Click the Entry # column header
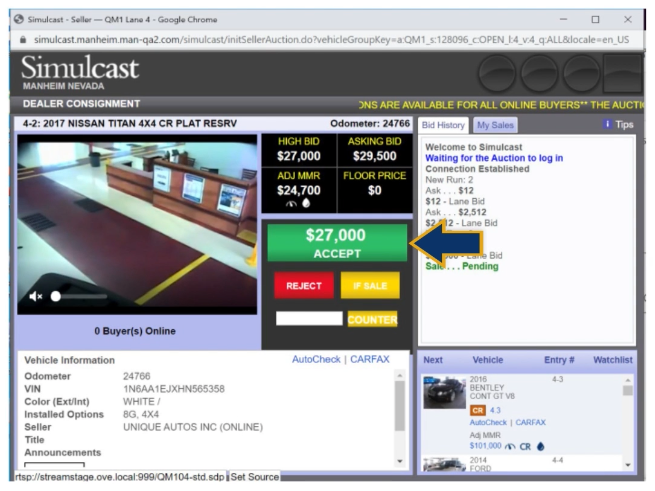 559,360
